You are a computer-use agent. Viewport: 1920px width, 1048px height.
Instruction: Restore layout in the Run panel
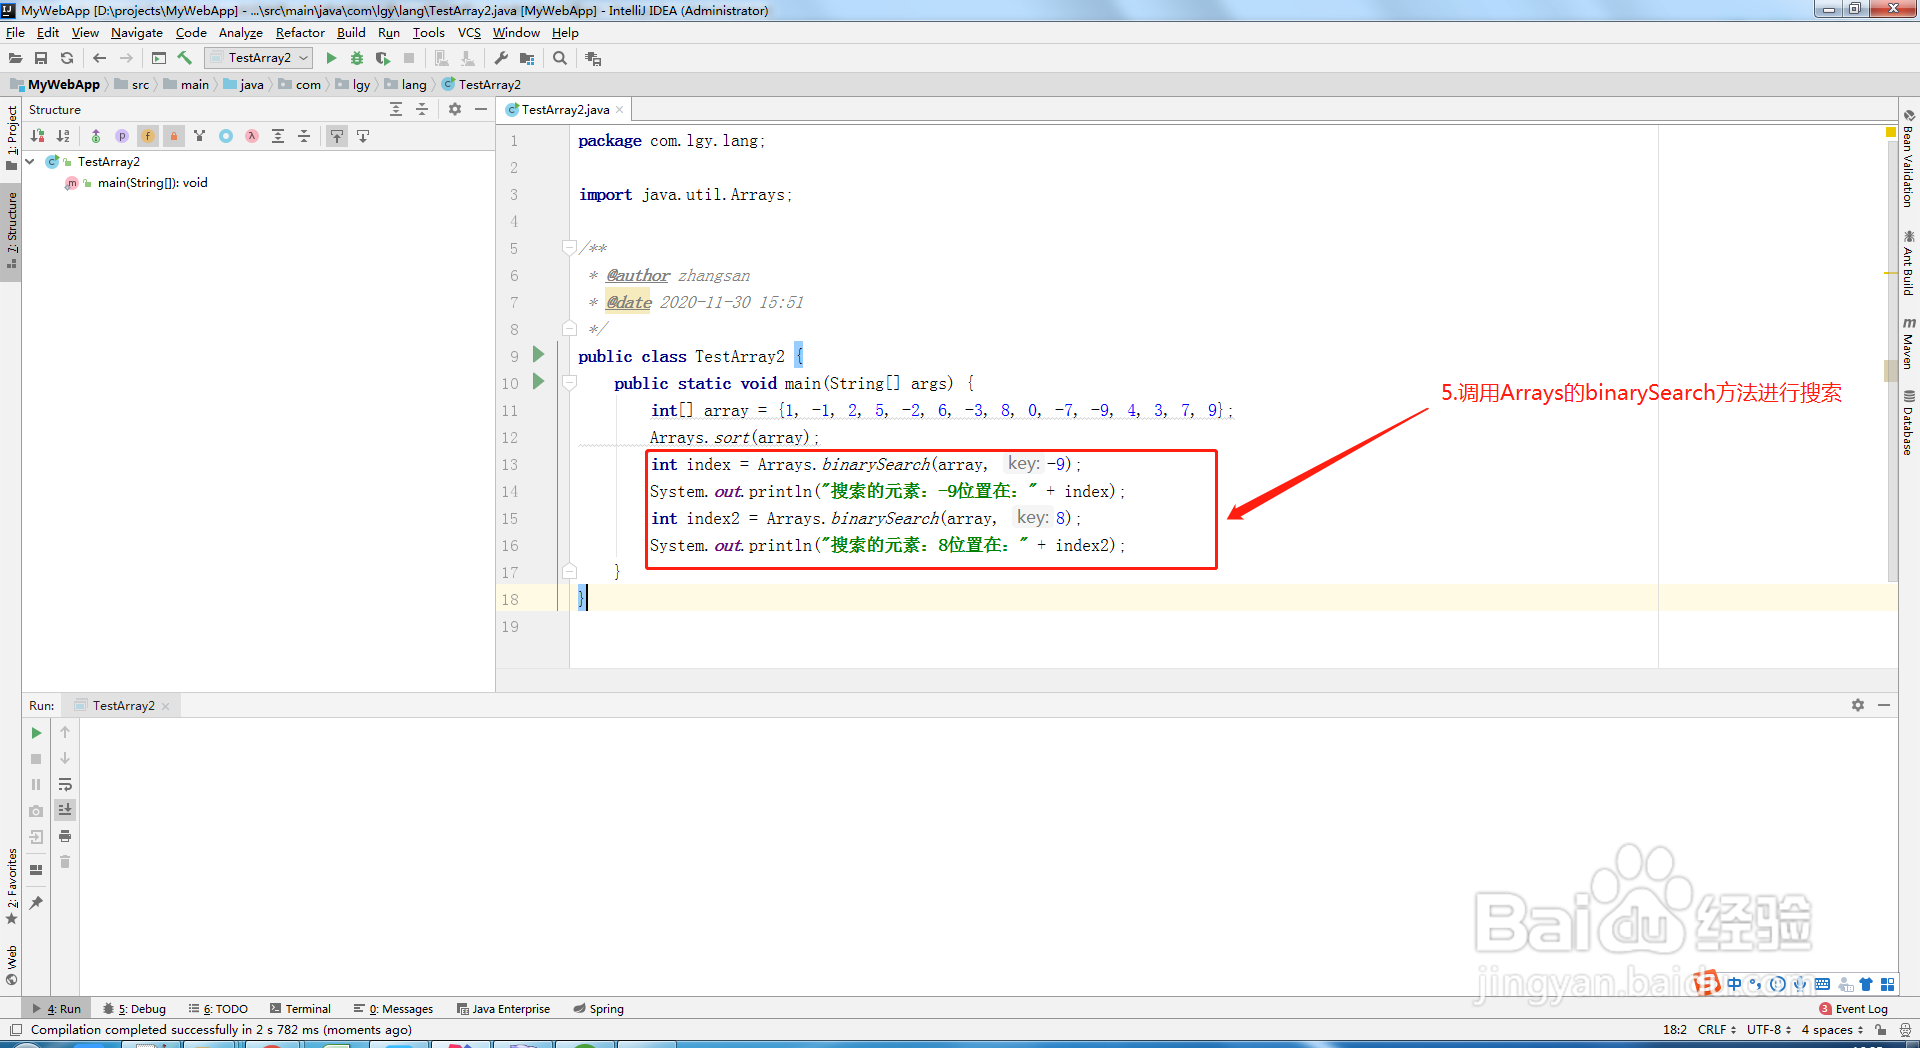pos(36,870)
